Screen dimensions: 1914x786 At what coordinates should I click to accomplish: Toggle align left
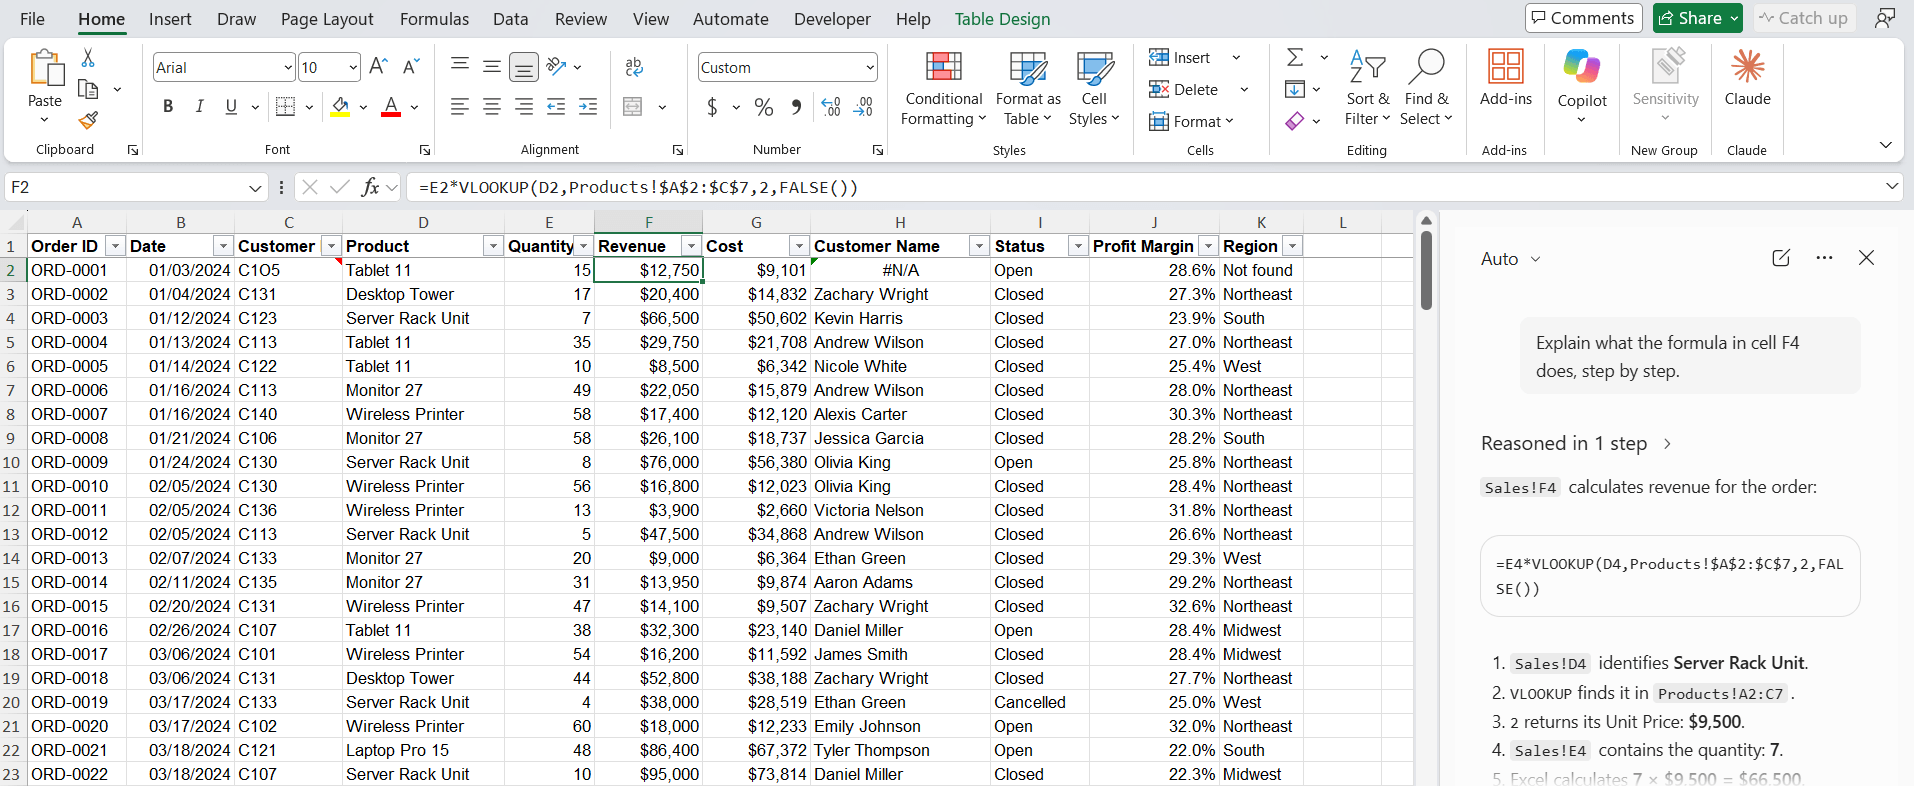(x=460, y=107)
